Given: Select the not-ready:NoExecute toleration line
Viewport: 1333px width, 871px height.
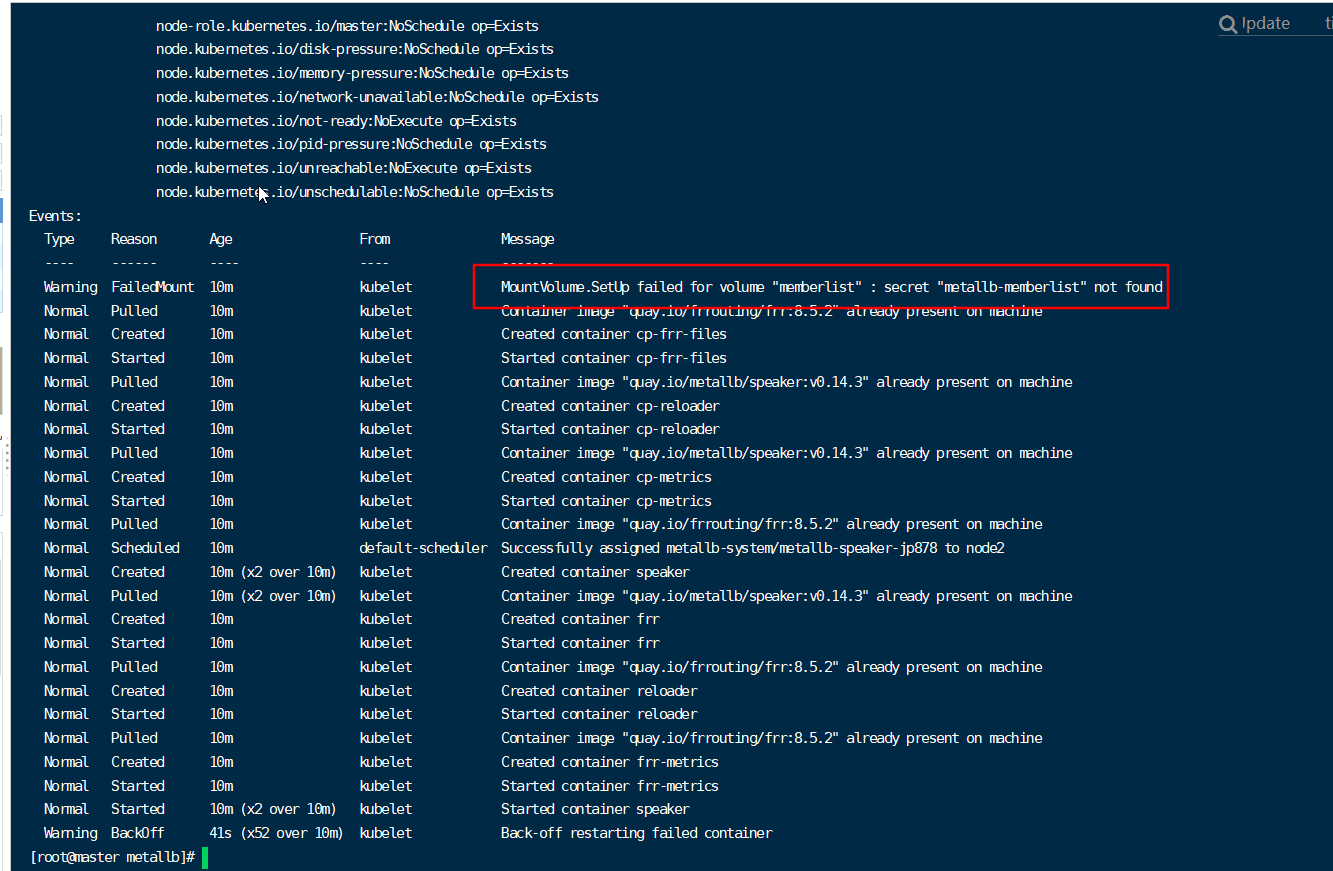Looking at the screenshot, I should (x=336, y=121).
